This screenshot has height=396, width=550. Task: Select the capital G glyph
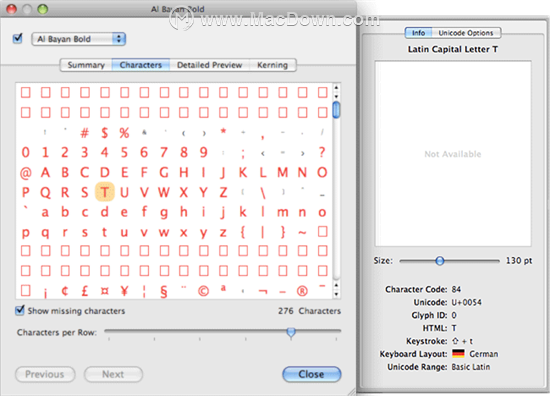(x=164, y=173)
